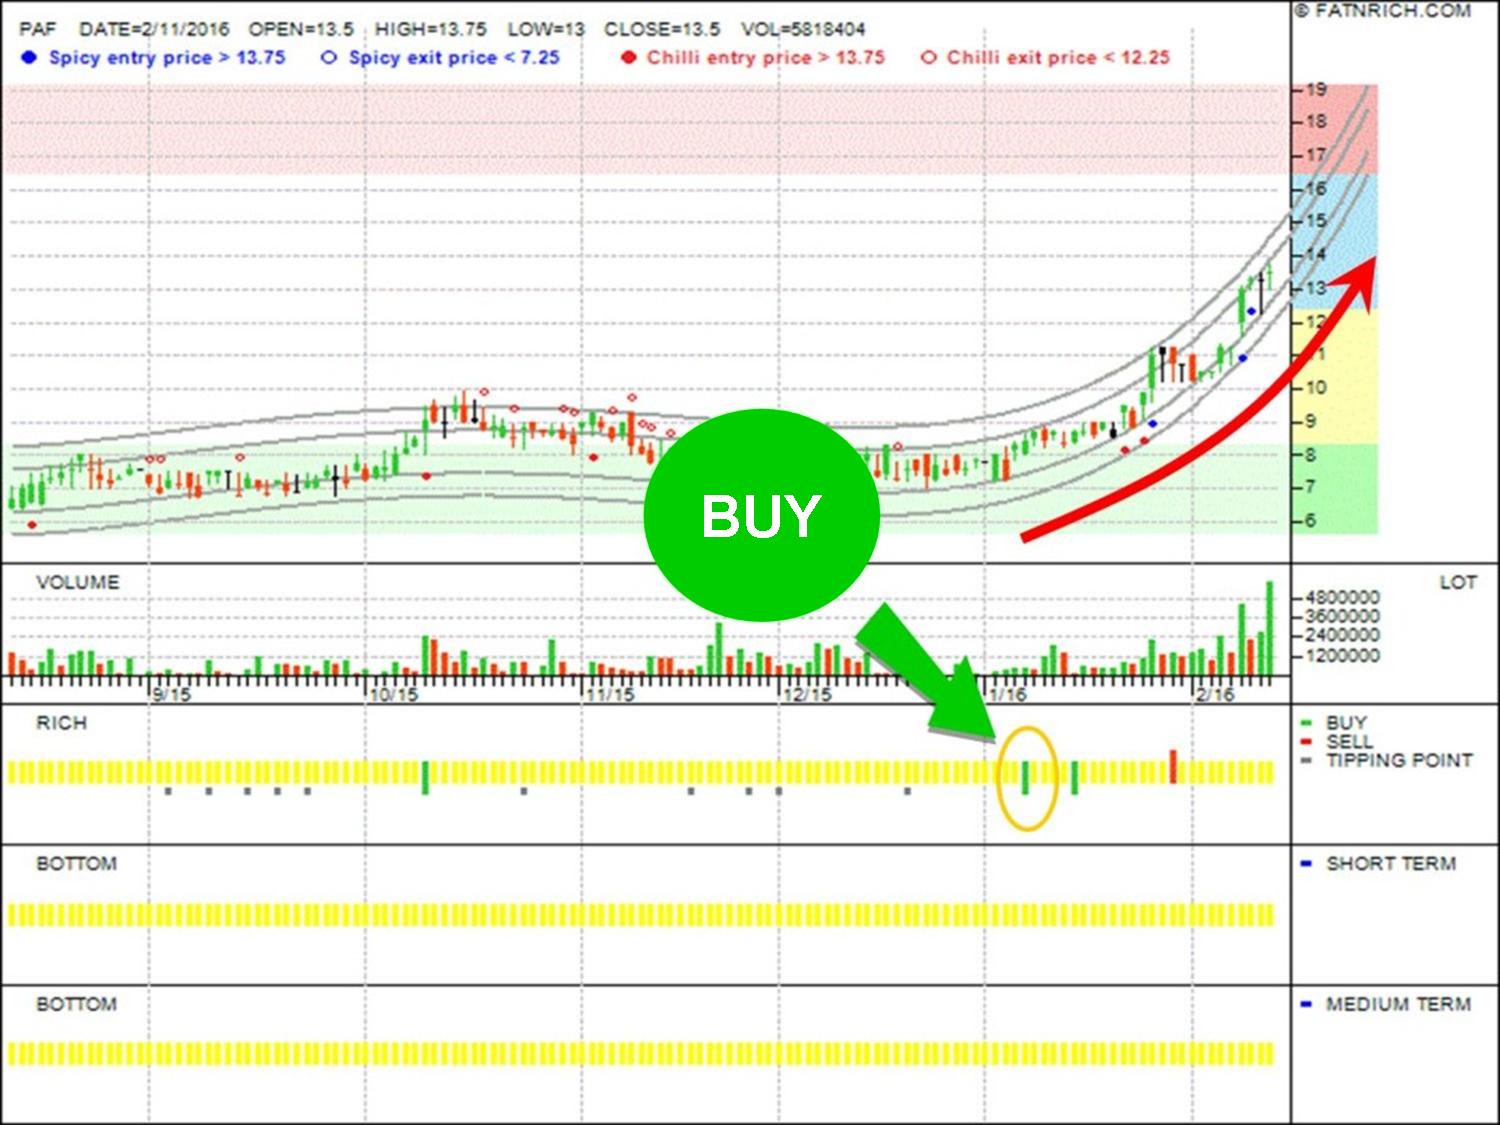1500x1125 pixels.
Task: Click the hollow Chilli exit price marker
Action: tap(928, 58)
